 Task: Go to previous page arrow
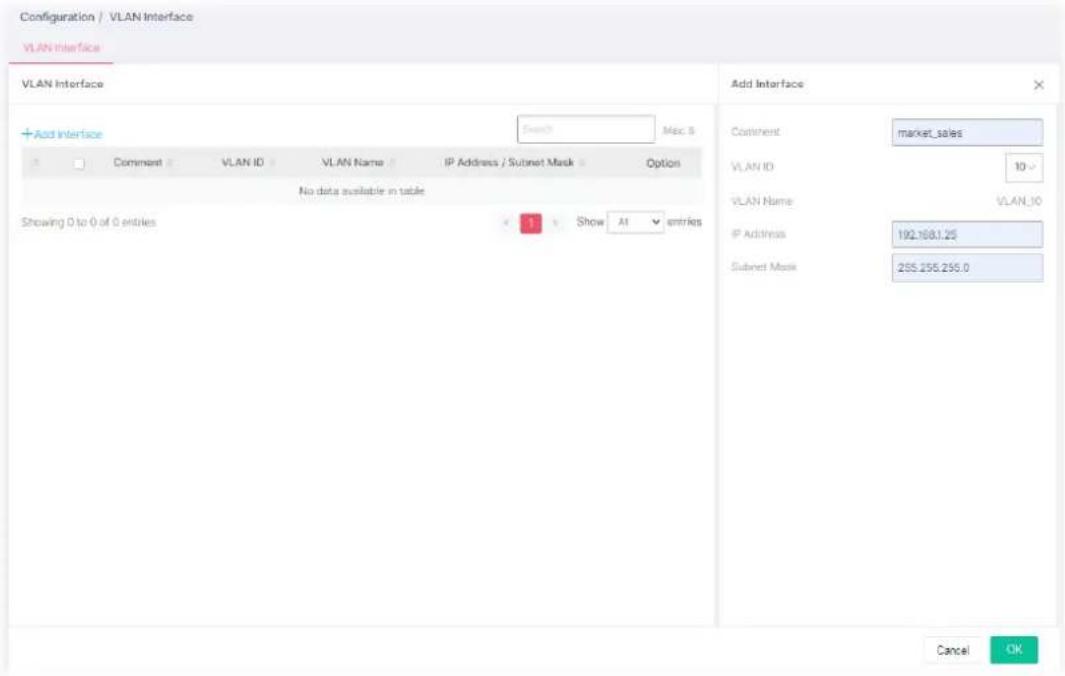point(506,223)
